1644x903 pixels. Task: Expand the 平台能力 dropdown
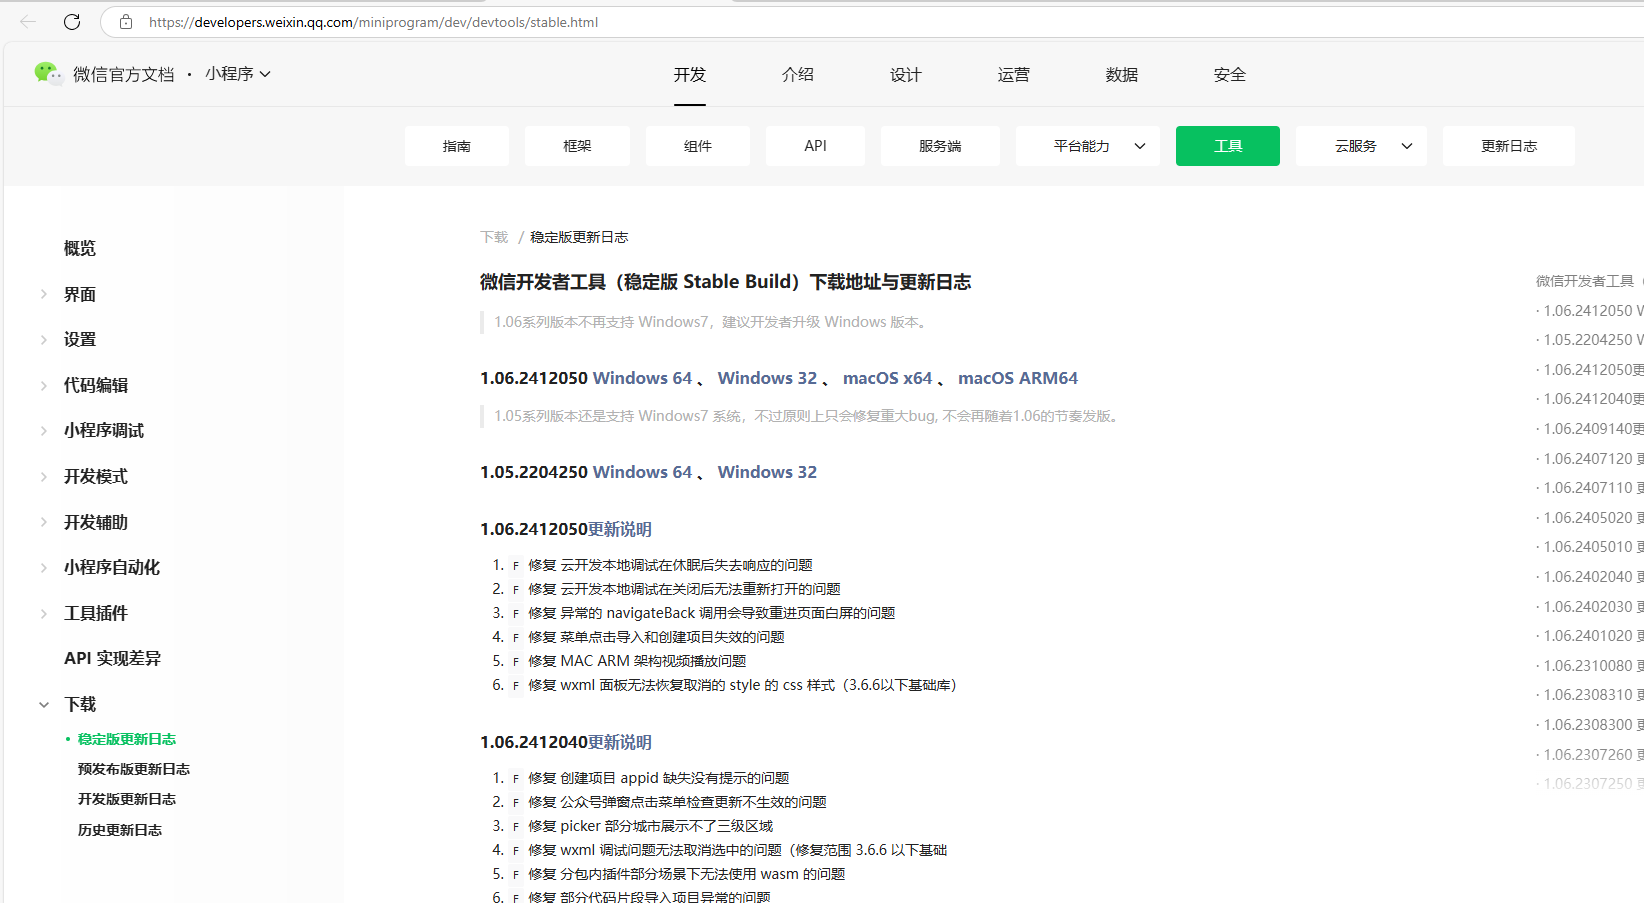pyautogui.click(x=1088, y=146)
